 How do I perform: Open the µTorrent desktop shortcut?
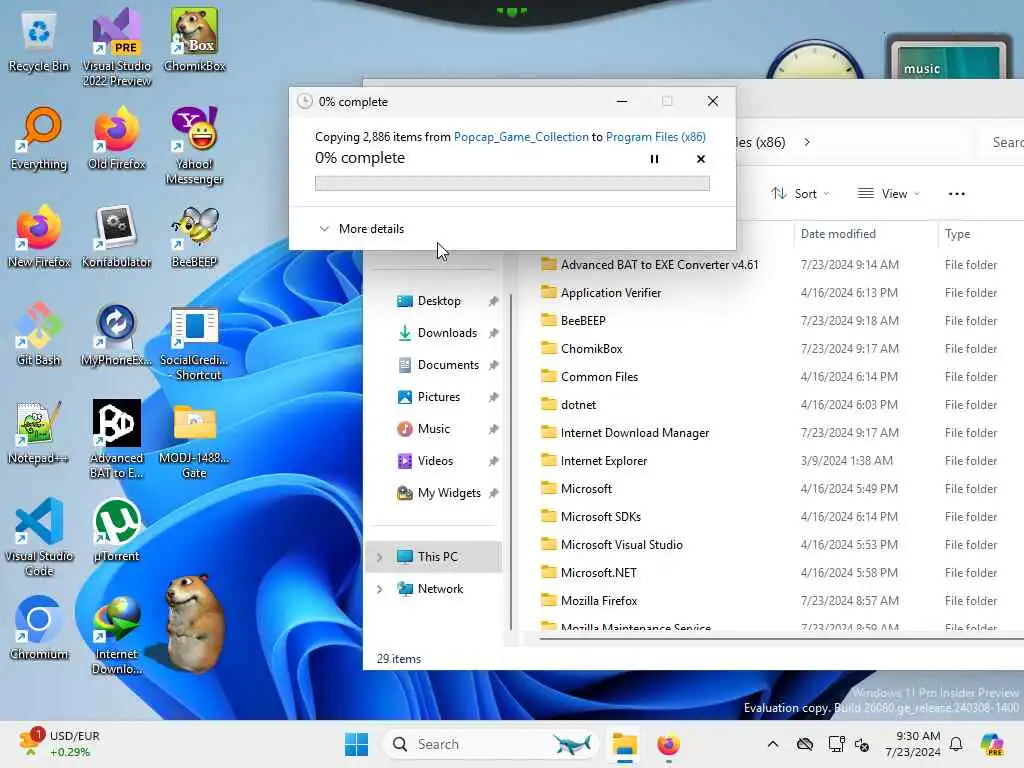pos(117,530)
